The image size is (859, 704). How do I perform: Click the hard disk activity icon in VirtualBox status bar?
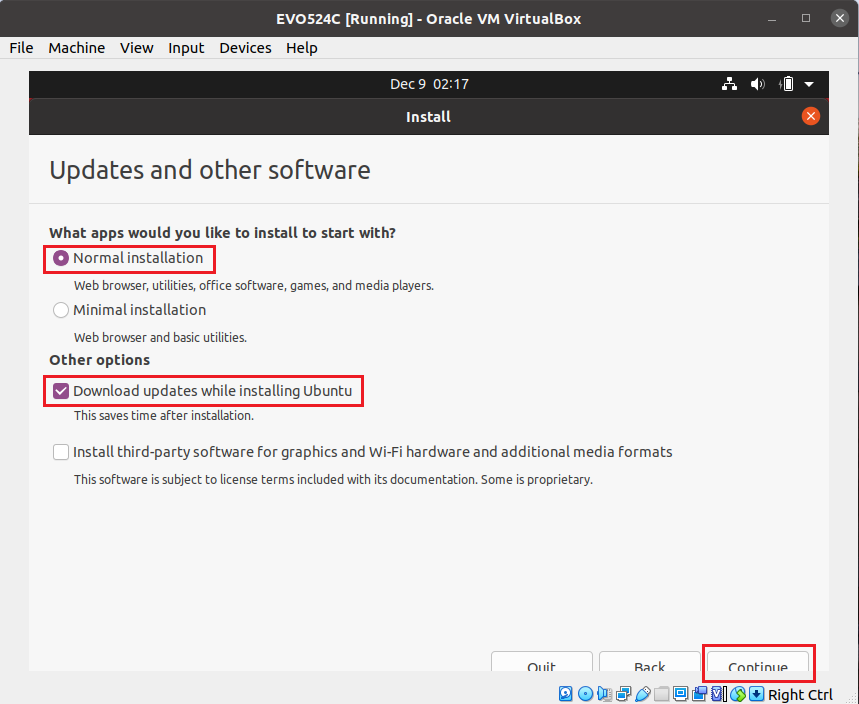[x=565, y=694]
